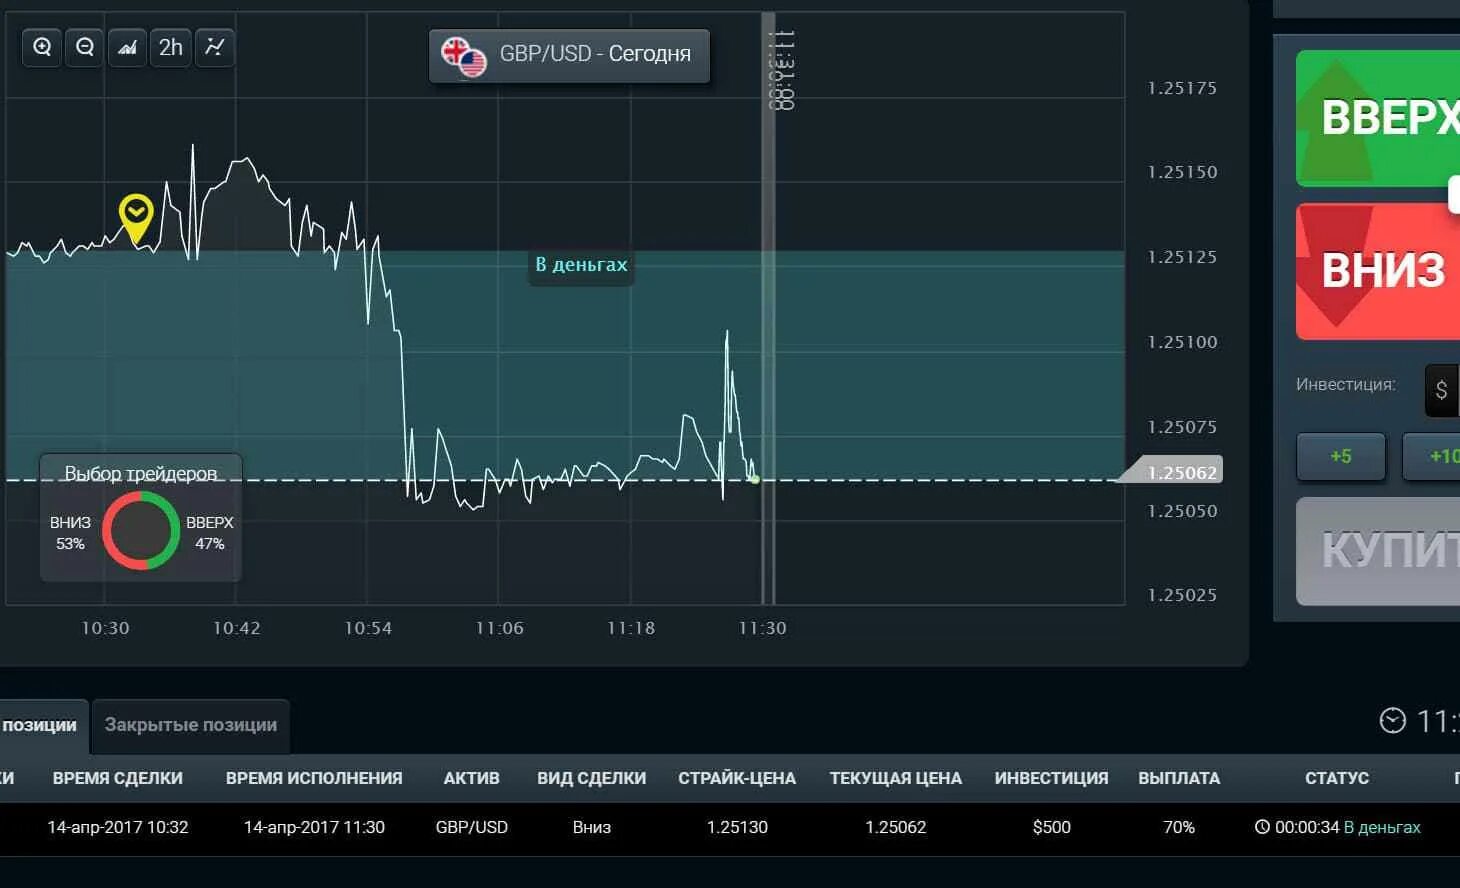
Task: Click the 1.25175 price axis label
Action: coord(1182,88)
